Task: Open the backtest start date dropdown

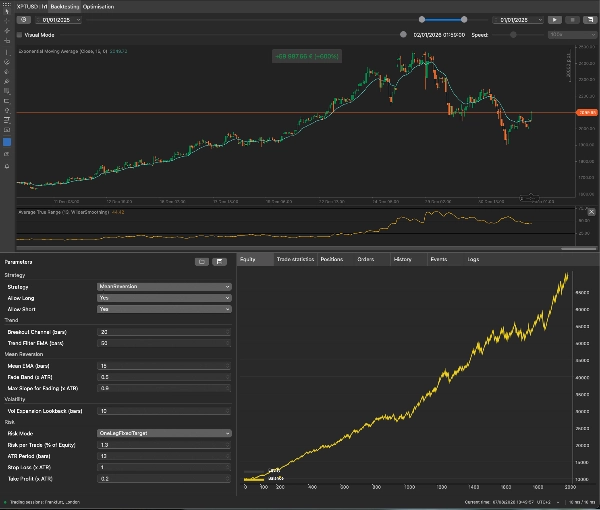Action: (x=59, y=20)
